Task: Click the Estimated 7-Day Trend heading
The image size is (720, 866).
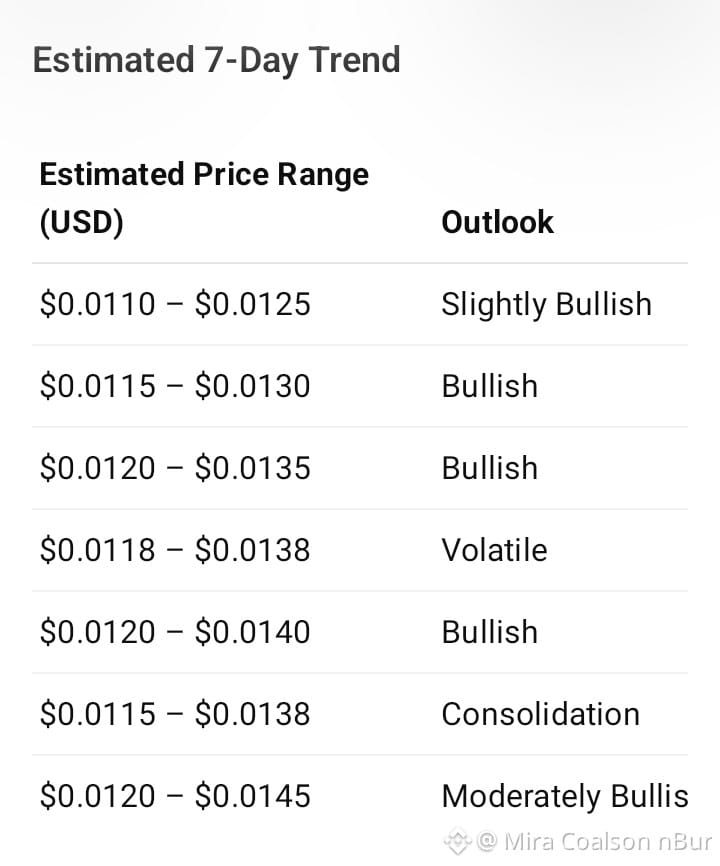Action: click(x=216, y=60)
